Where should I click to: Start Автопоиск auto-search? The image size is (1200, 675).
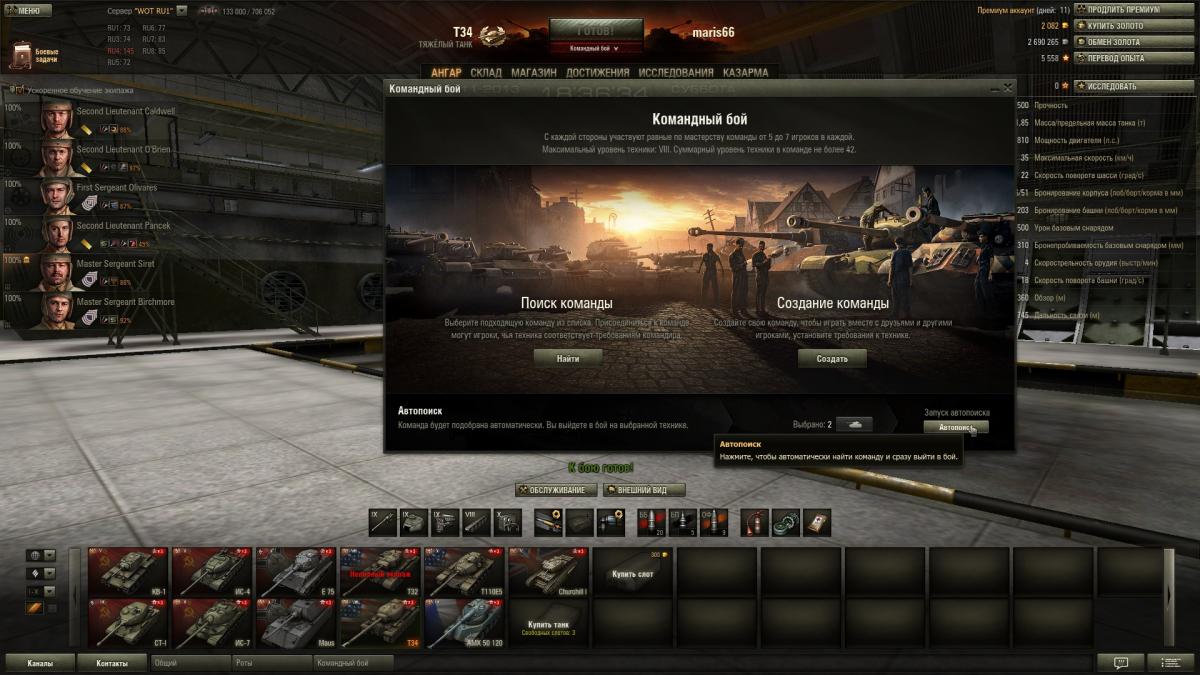point(956,427)
